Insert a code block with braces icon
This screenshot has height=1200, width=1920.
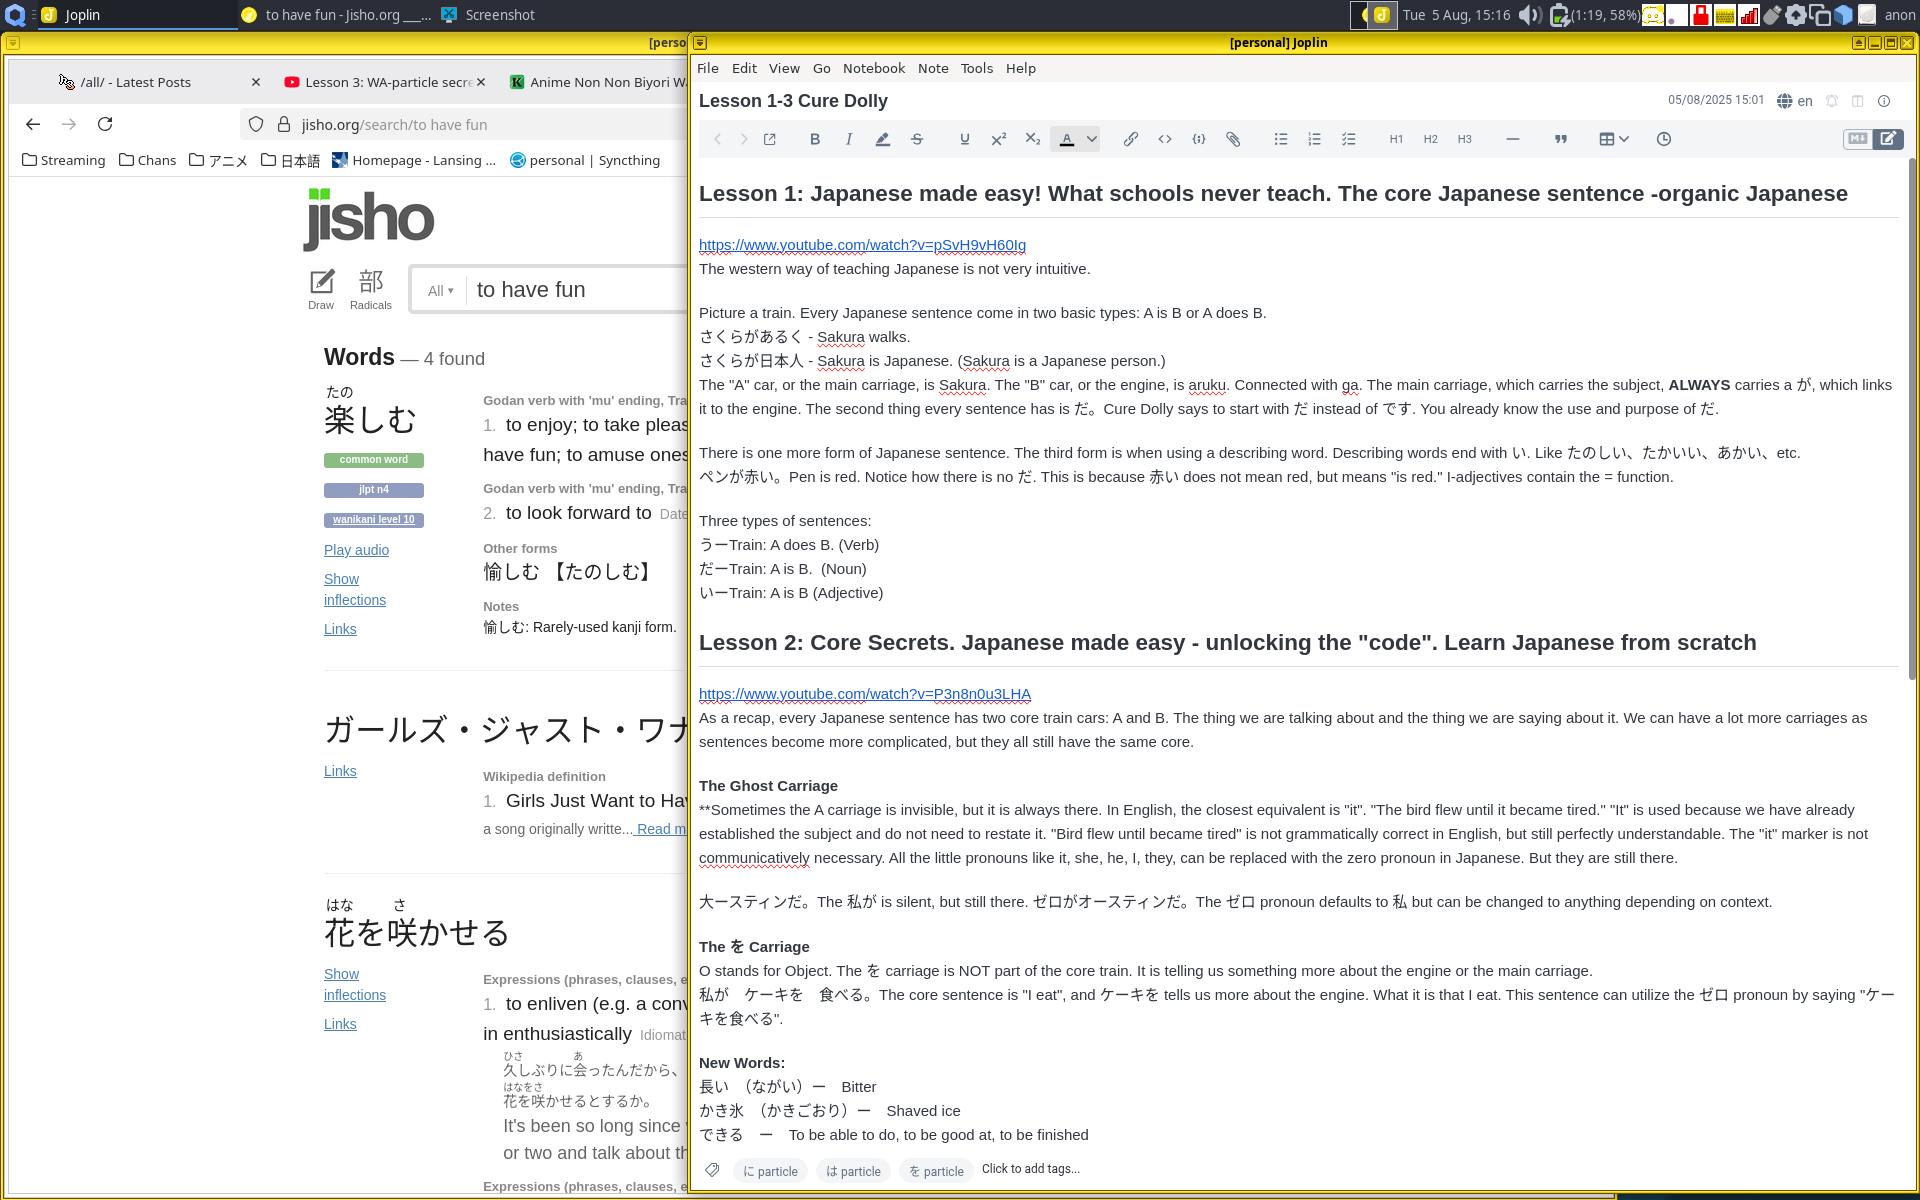[x=1199, y=139]
